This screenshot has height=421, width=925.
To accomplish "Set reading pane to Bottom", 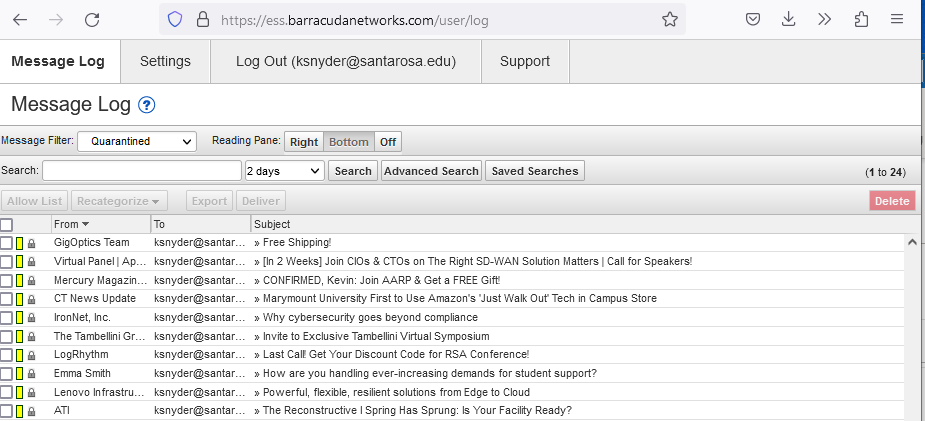I will click(349, 142).
